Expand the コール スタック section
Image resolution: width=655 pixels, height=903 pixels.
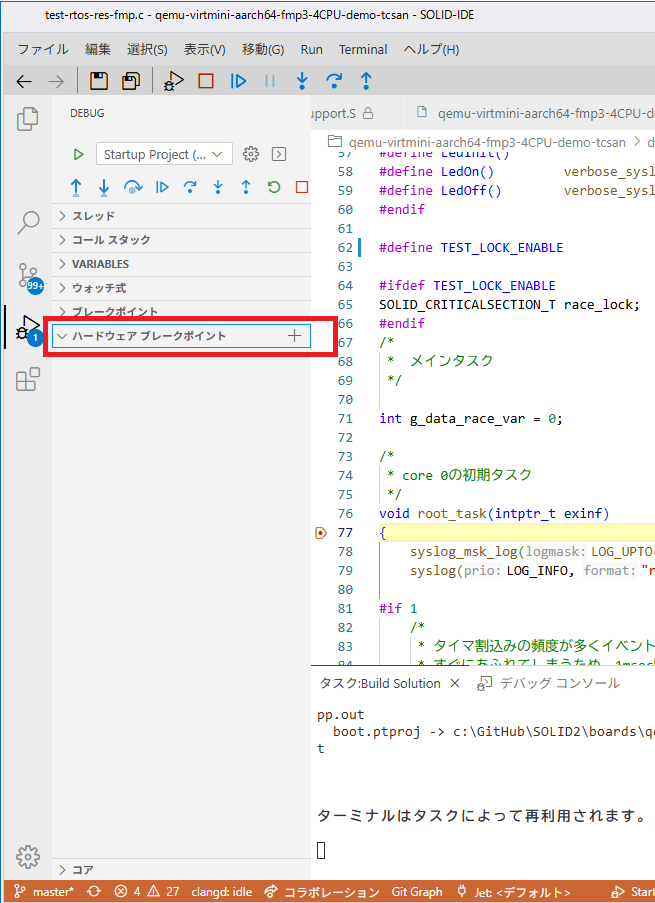coord(111,240)
